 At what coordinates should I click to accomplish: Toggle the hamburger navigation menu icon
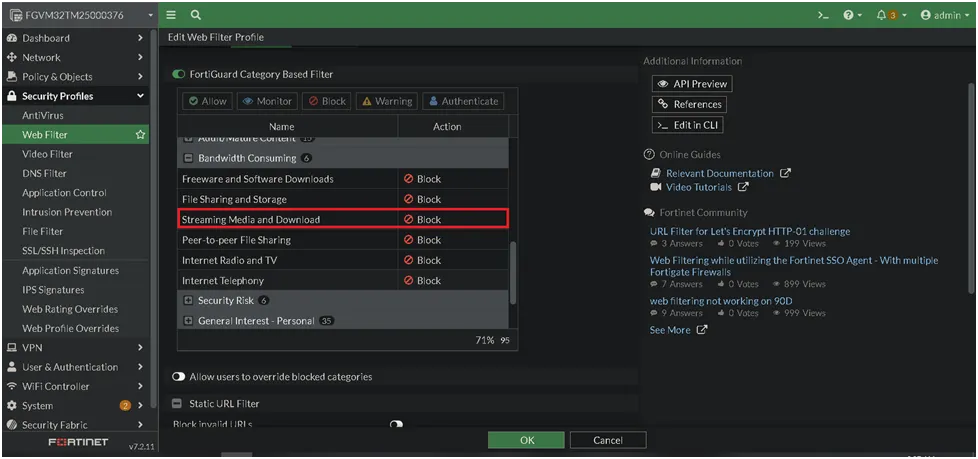pos(171,15)
